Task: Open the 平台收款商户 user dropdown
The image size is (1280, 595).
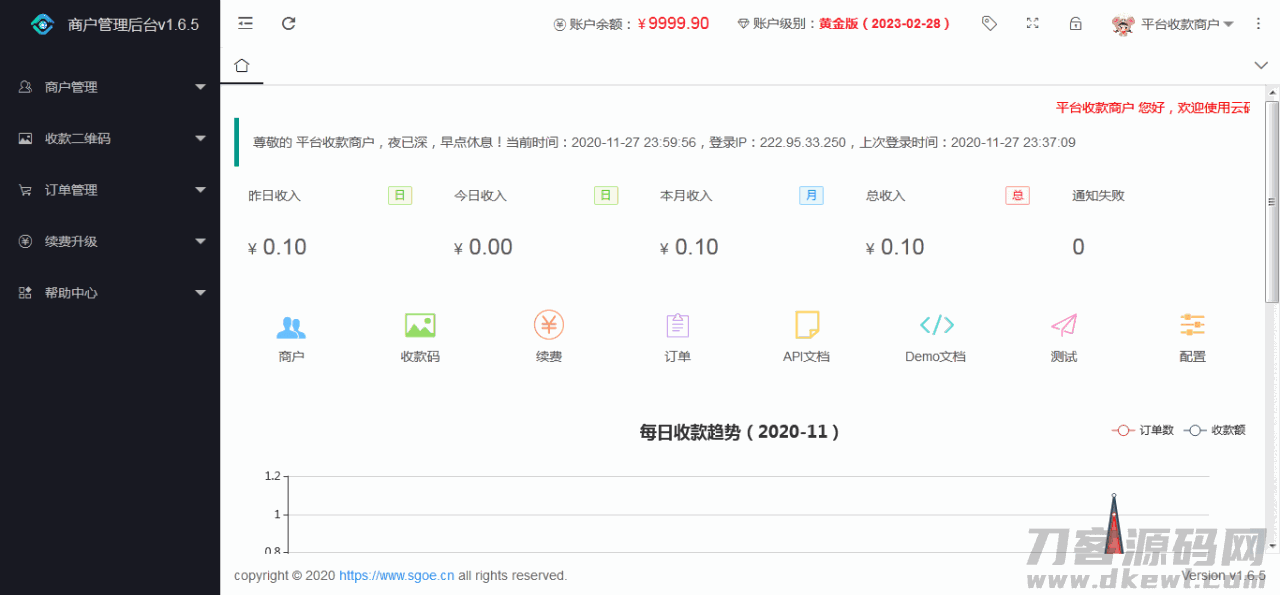Action: (x=1173, y=24)
